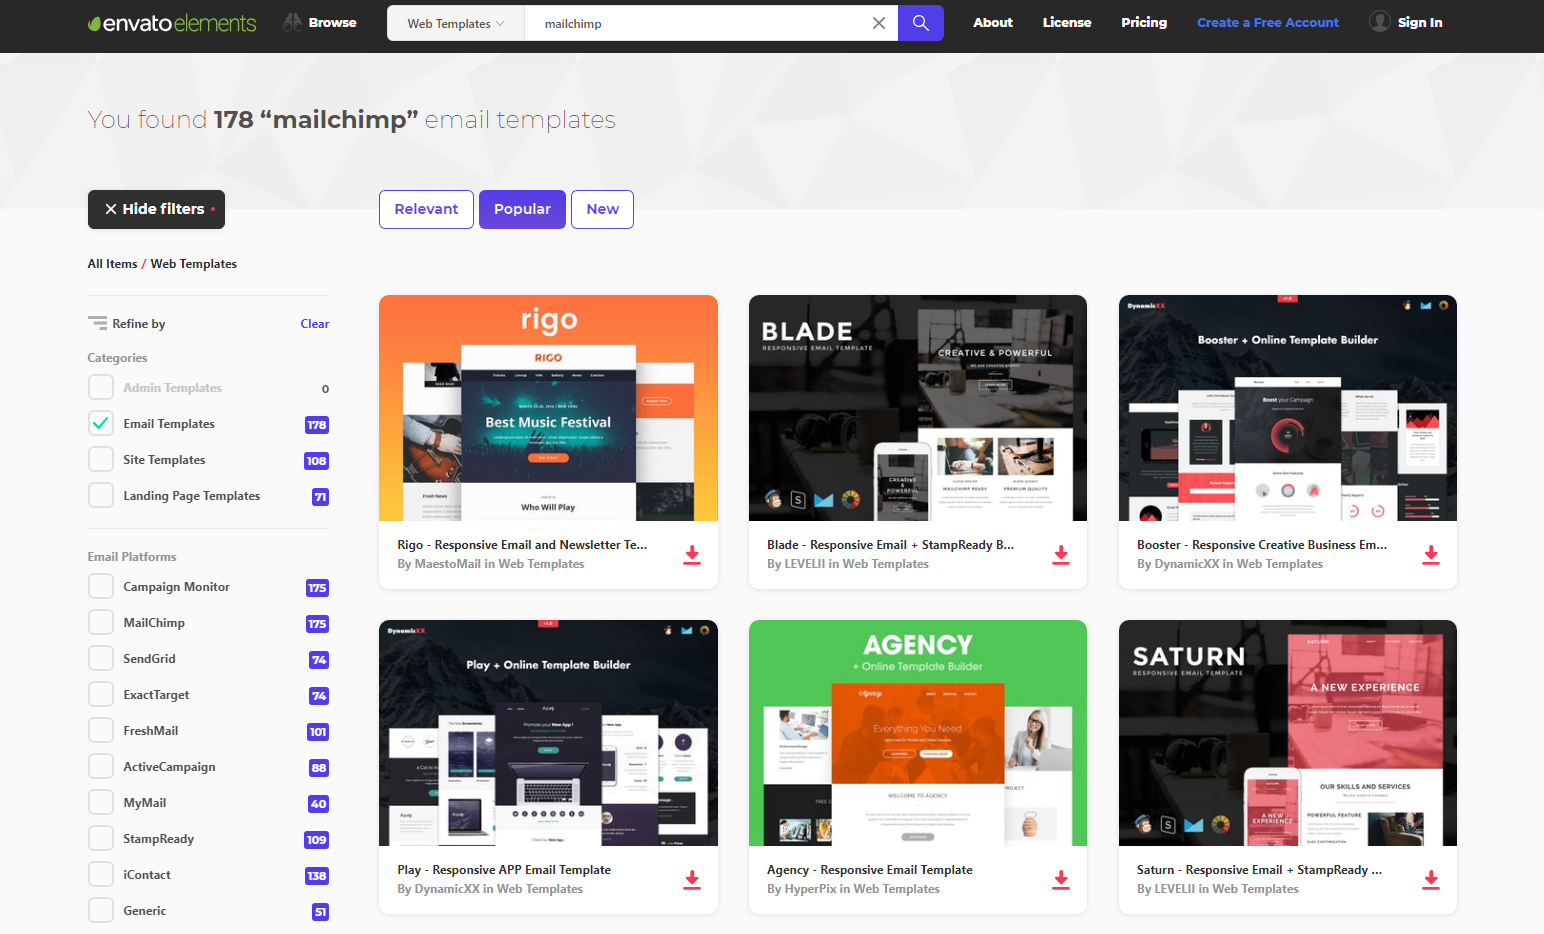Clear the search text with the X icon
The width and height of the screenshot is (1544, 934).
[879, 23]
